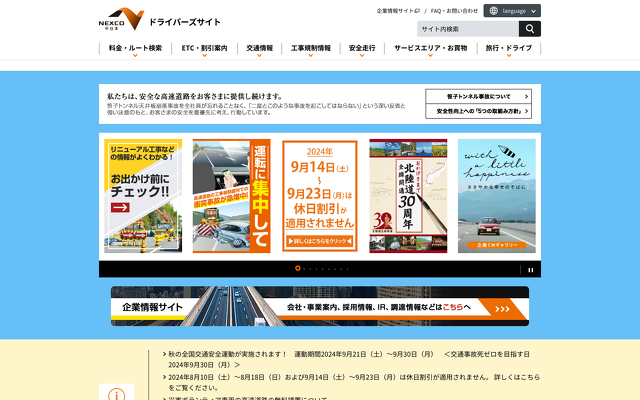This screenshot has height=400, width=640.
Task: Click the globe icon in language selector
Action: coord(494,11)
